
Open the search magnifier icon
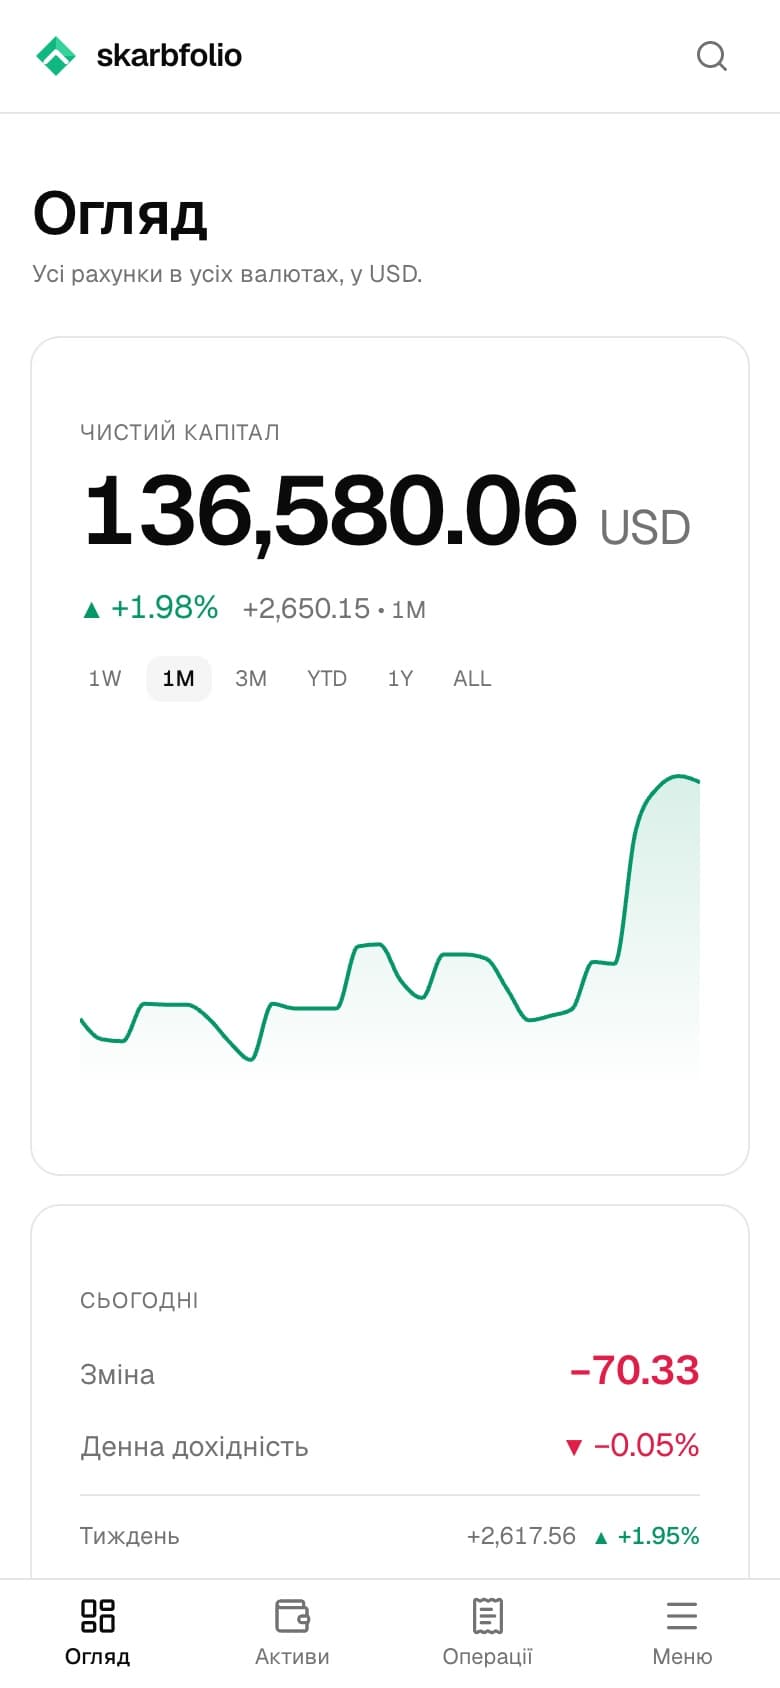click(711, 56)
